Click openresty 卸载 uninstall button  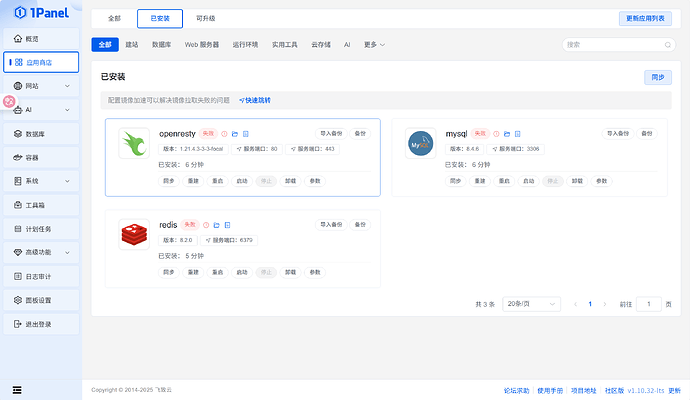(x=290, y=181)
